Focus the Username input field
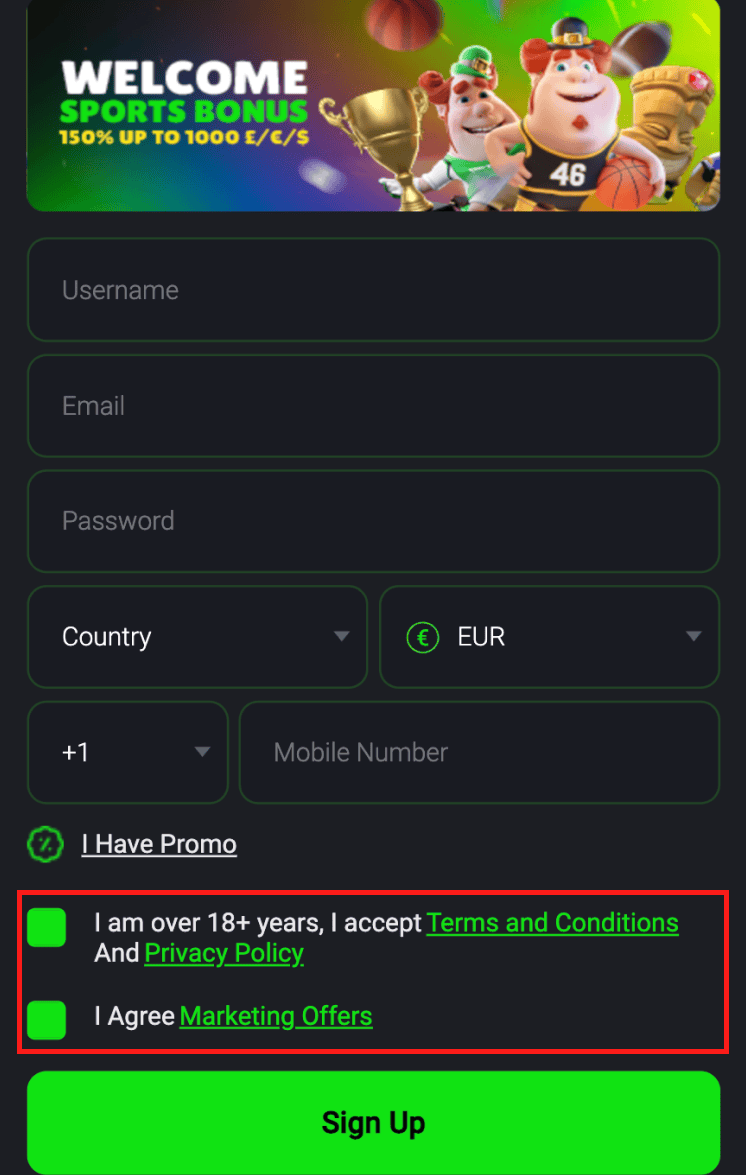This screenshot has height=1175, width=746. pos(373,290)
